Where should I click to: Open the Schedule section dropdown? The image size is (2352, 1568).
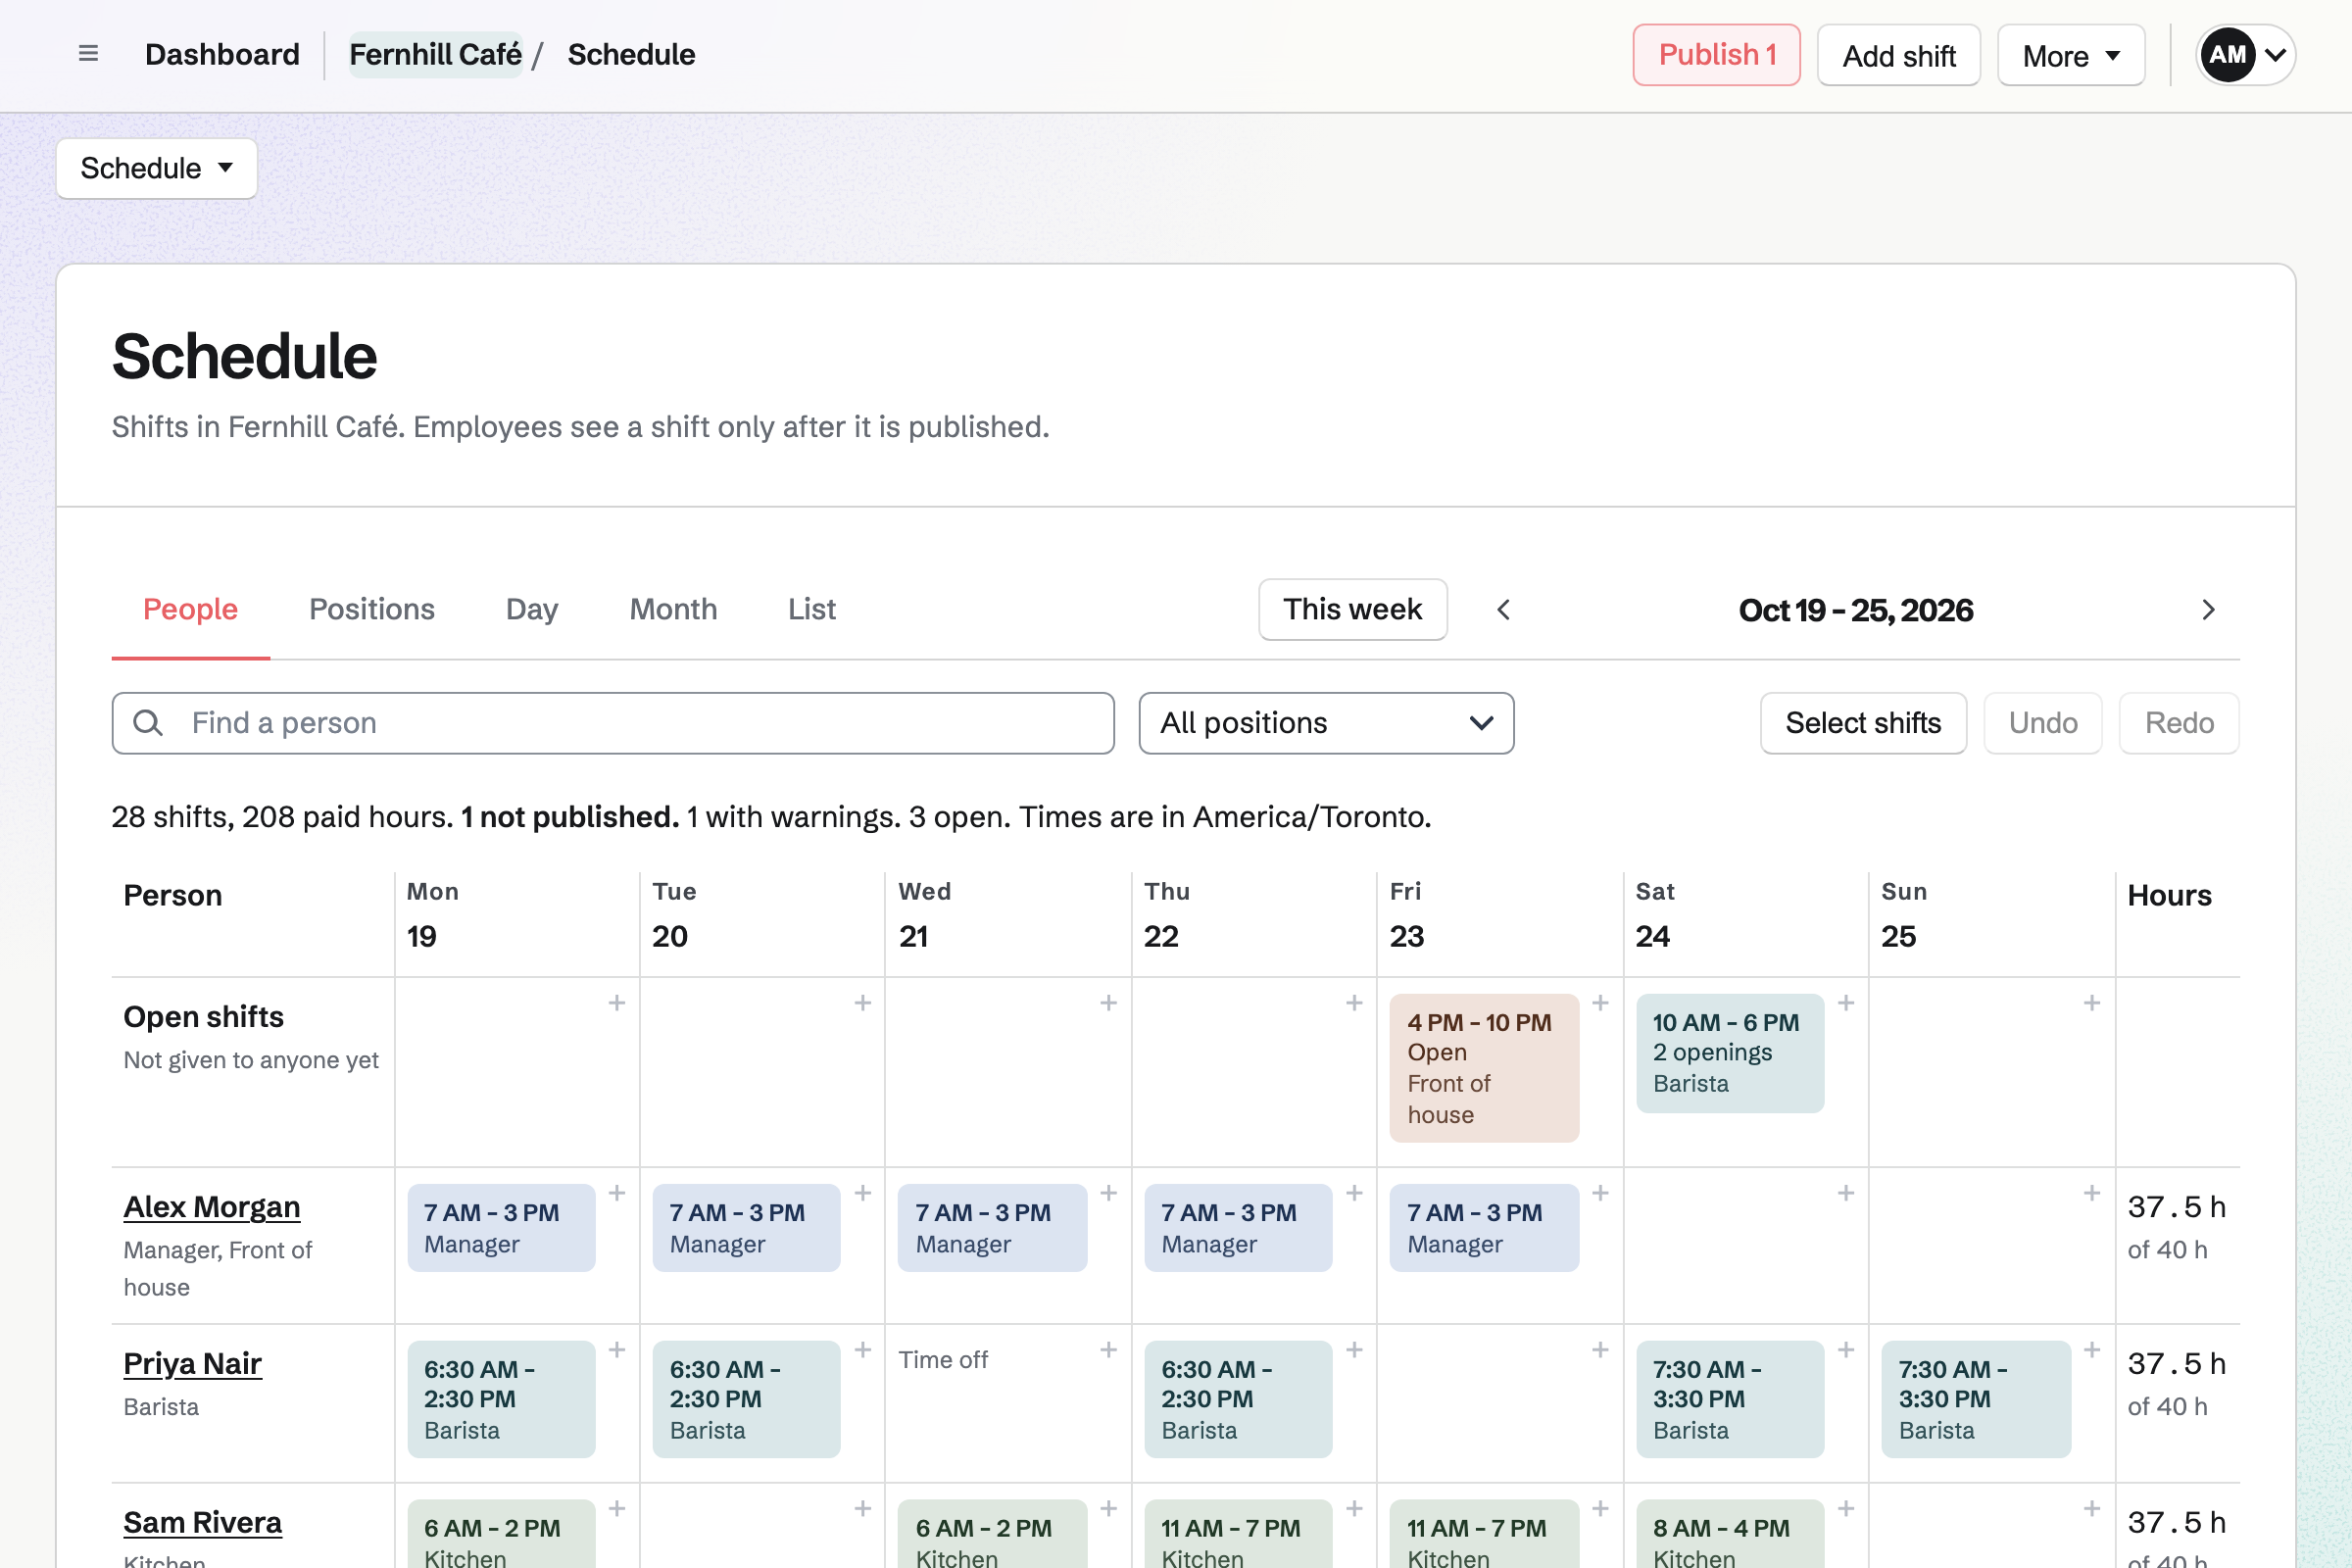[157, 168]
